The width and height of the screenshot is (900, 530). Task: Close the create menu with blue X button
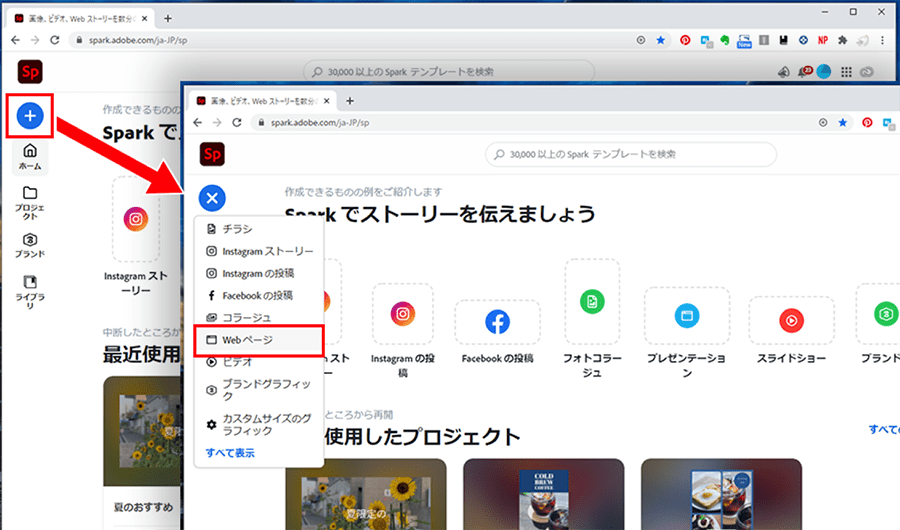coord(212,198)
